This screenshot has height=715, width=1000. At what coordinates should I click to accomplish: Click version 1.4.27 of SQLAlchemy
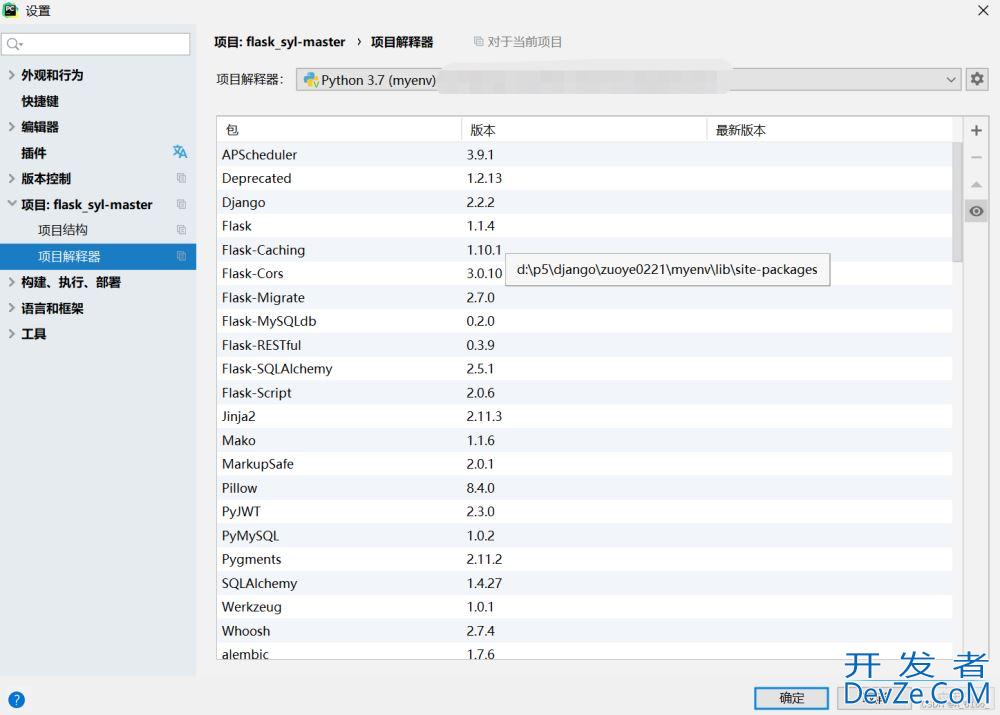tap(484, 583)
